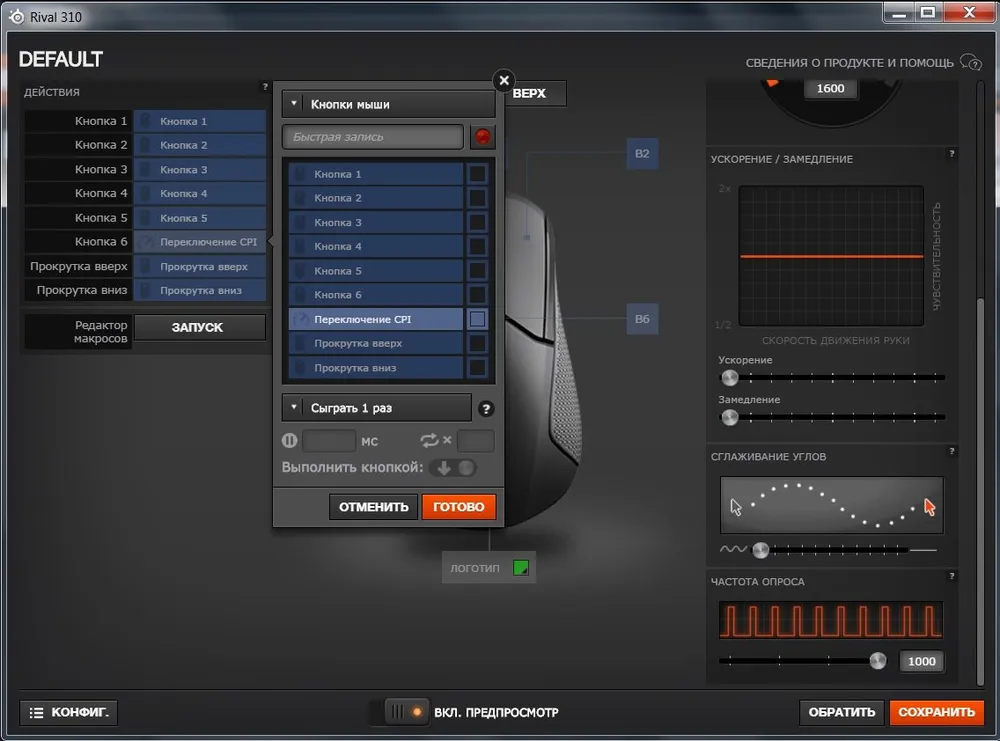The width and height of the screenshot is (1000, 741).
Task: Click the Быстрая запись input field
Action: [x=373, y=137]
